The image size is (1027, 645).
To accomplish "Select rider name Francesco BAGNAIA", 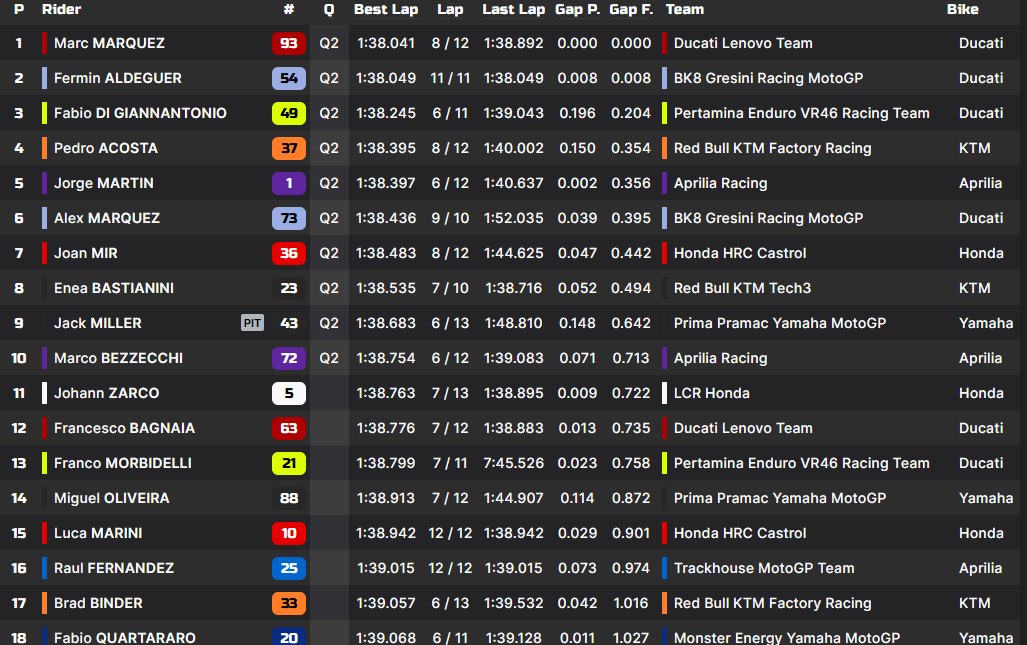I will [x=124, y=429].
